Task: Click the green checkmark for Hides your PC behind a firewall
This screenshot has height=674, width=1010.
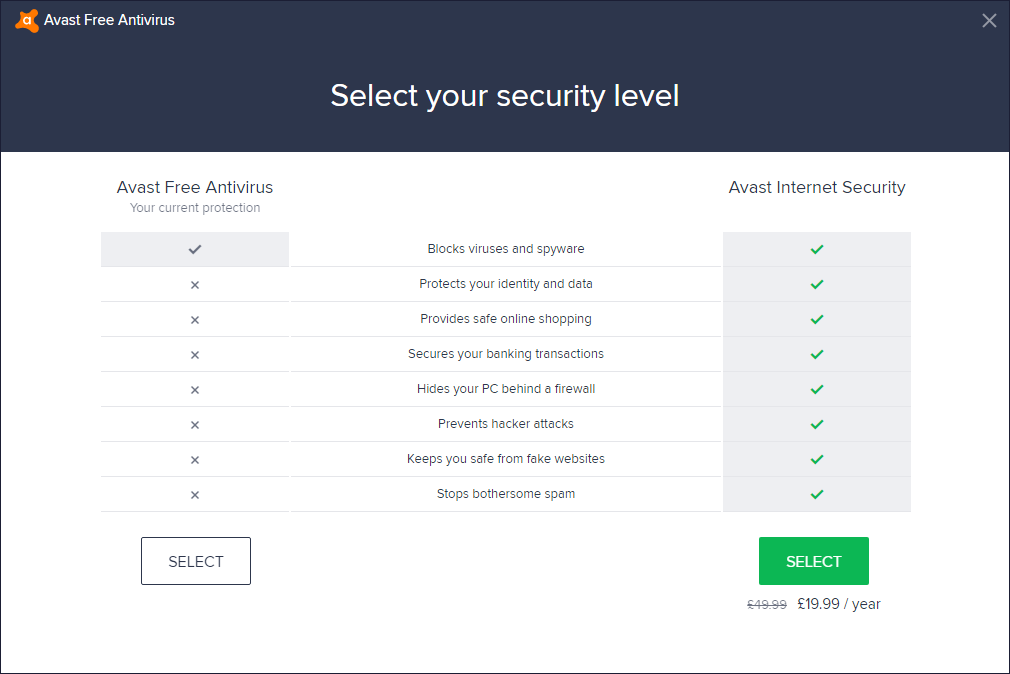Action: 817,389
